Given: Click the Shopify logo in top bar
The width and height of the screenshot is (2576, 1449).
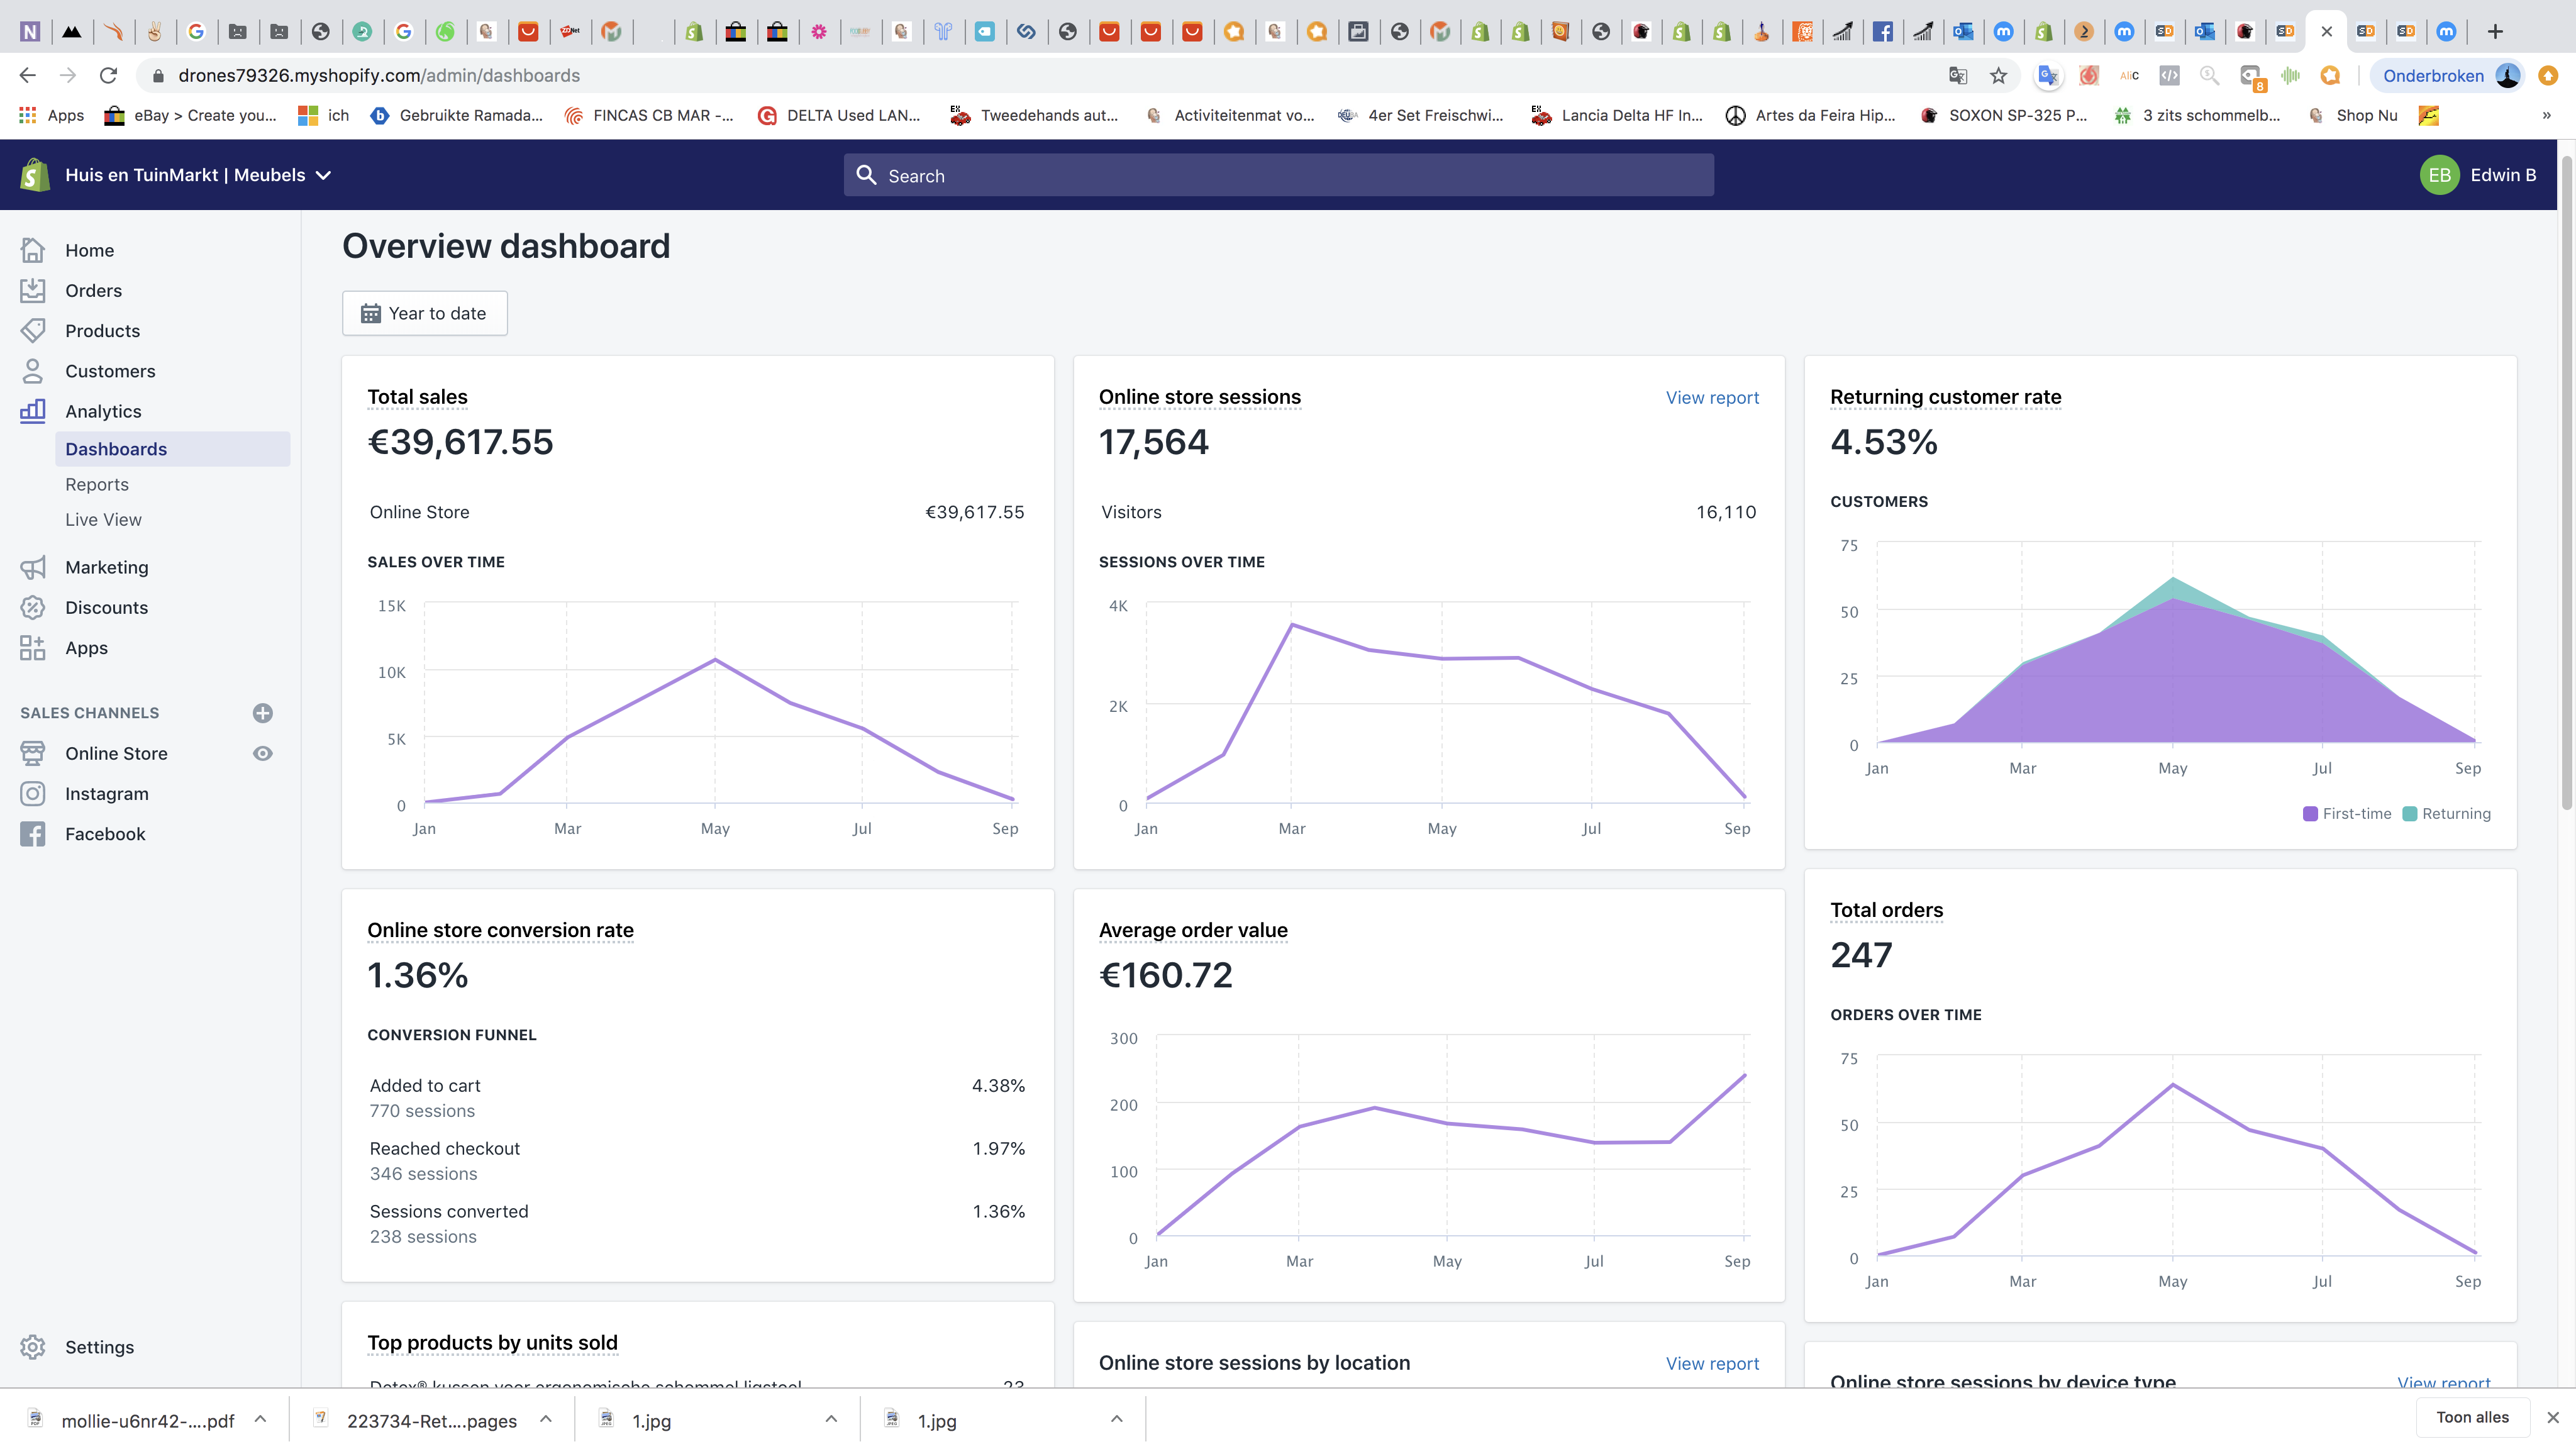Looking at the screenshot, I should [x=35, y=175].
